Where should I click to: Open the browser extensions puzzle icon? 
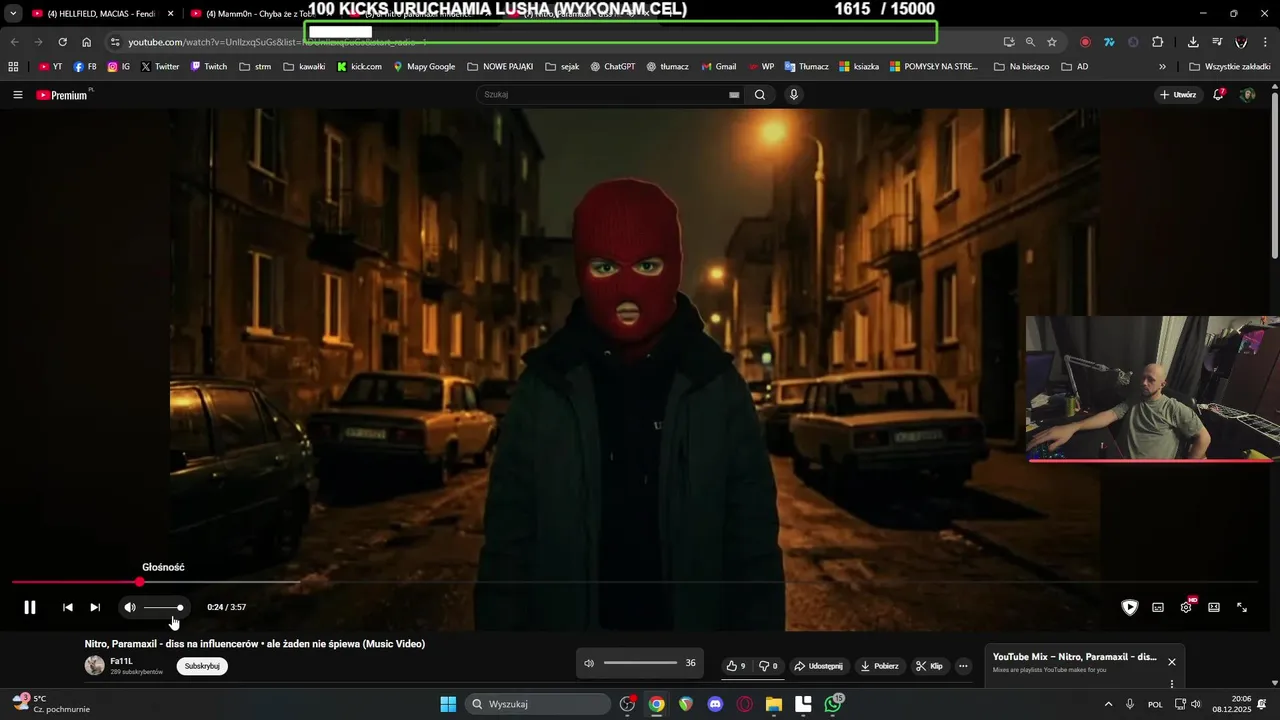[x=1158, y=42]
